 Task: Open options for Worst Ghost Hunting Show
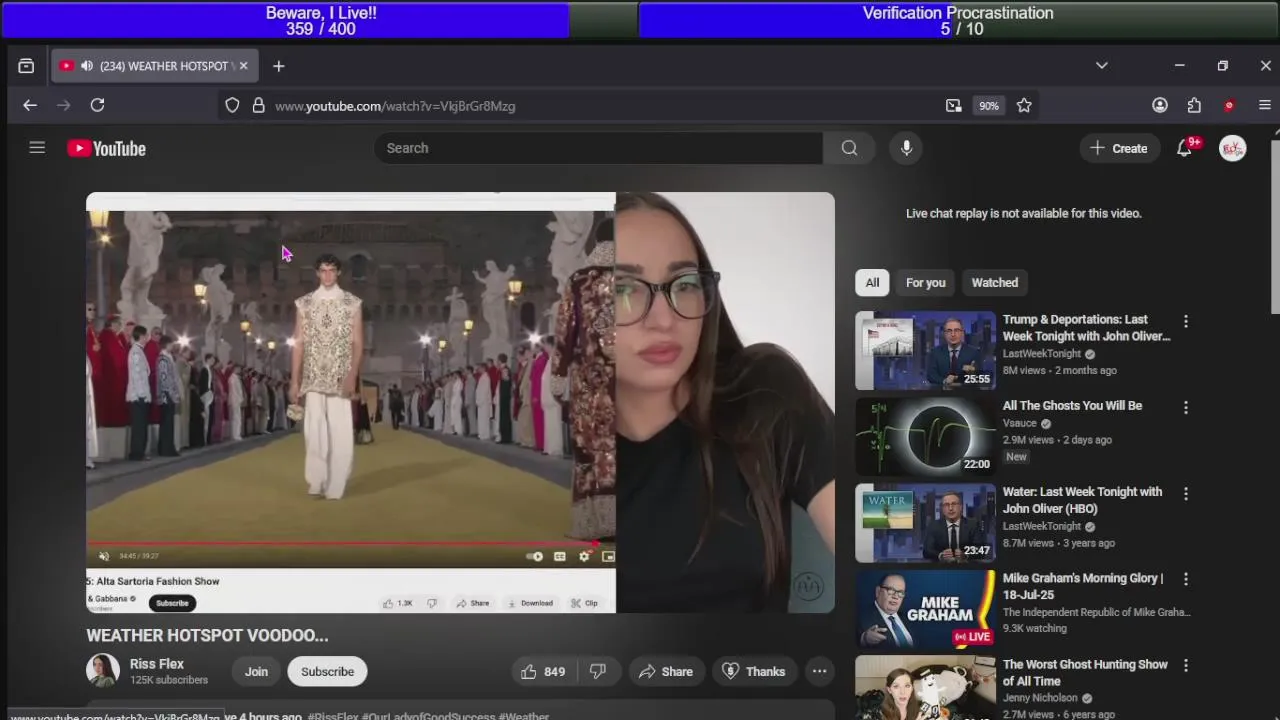pyautogui.click(x=1186, y=665)
